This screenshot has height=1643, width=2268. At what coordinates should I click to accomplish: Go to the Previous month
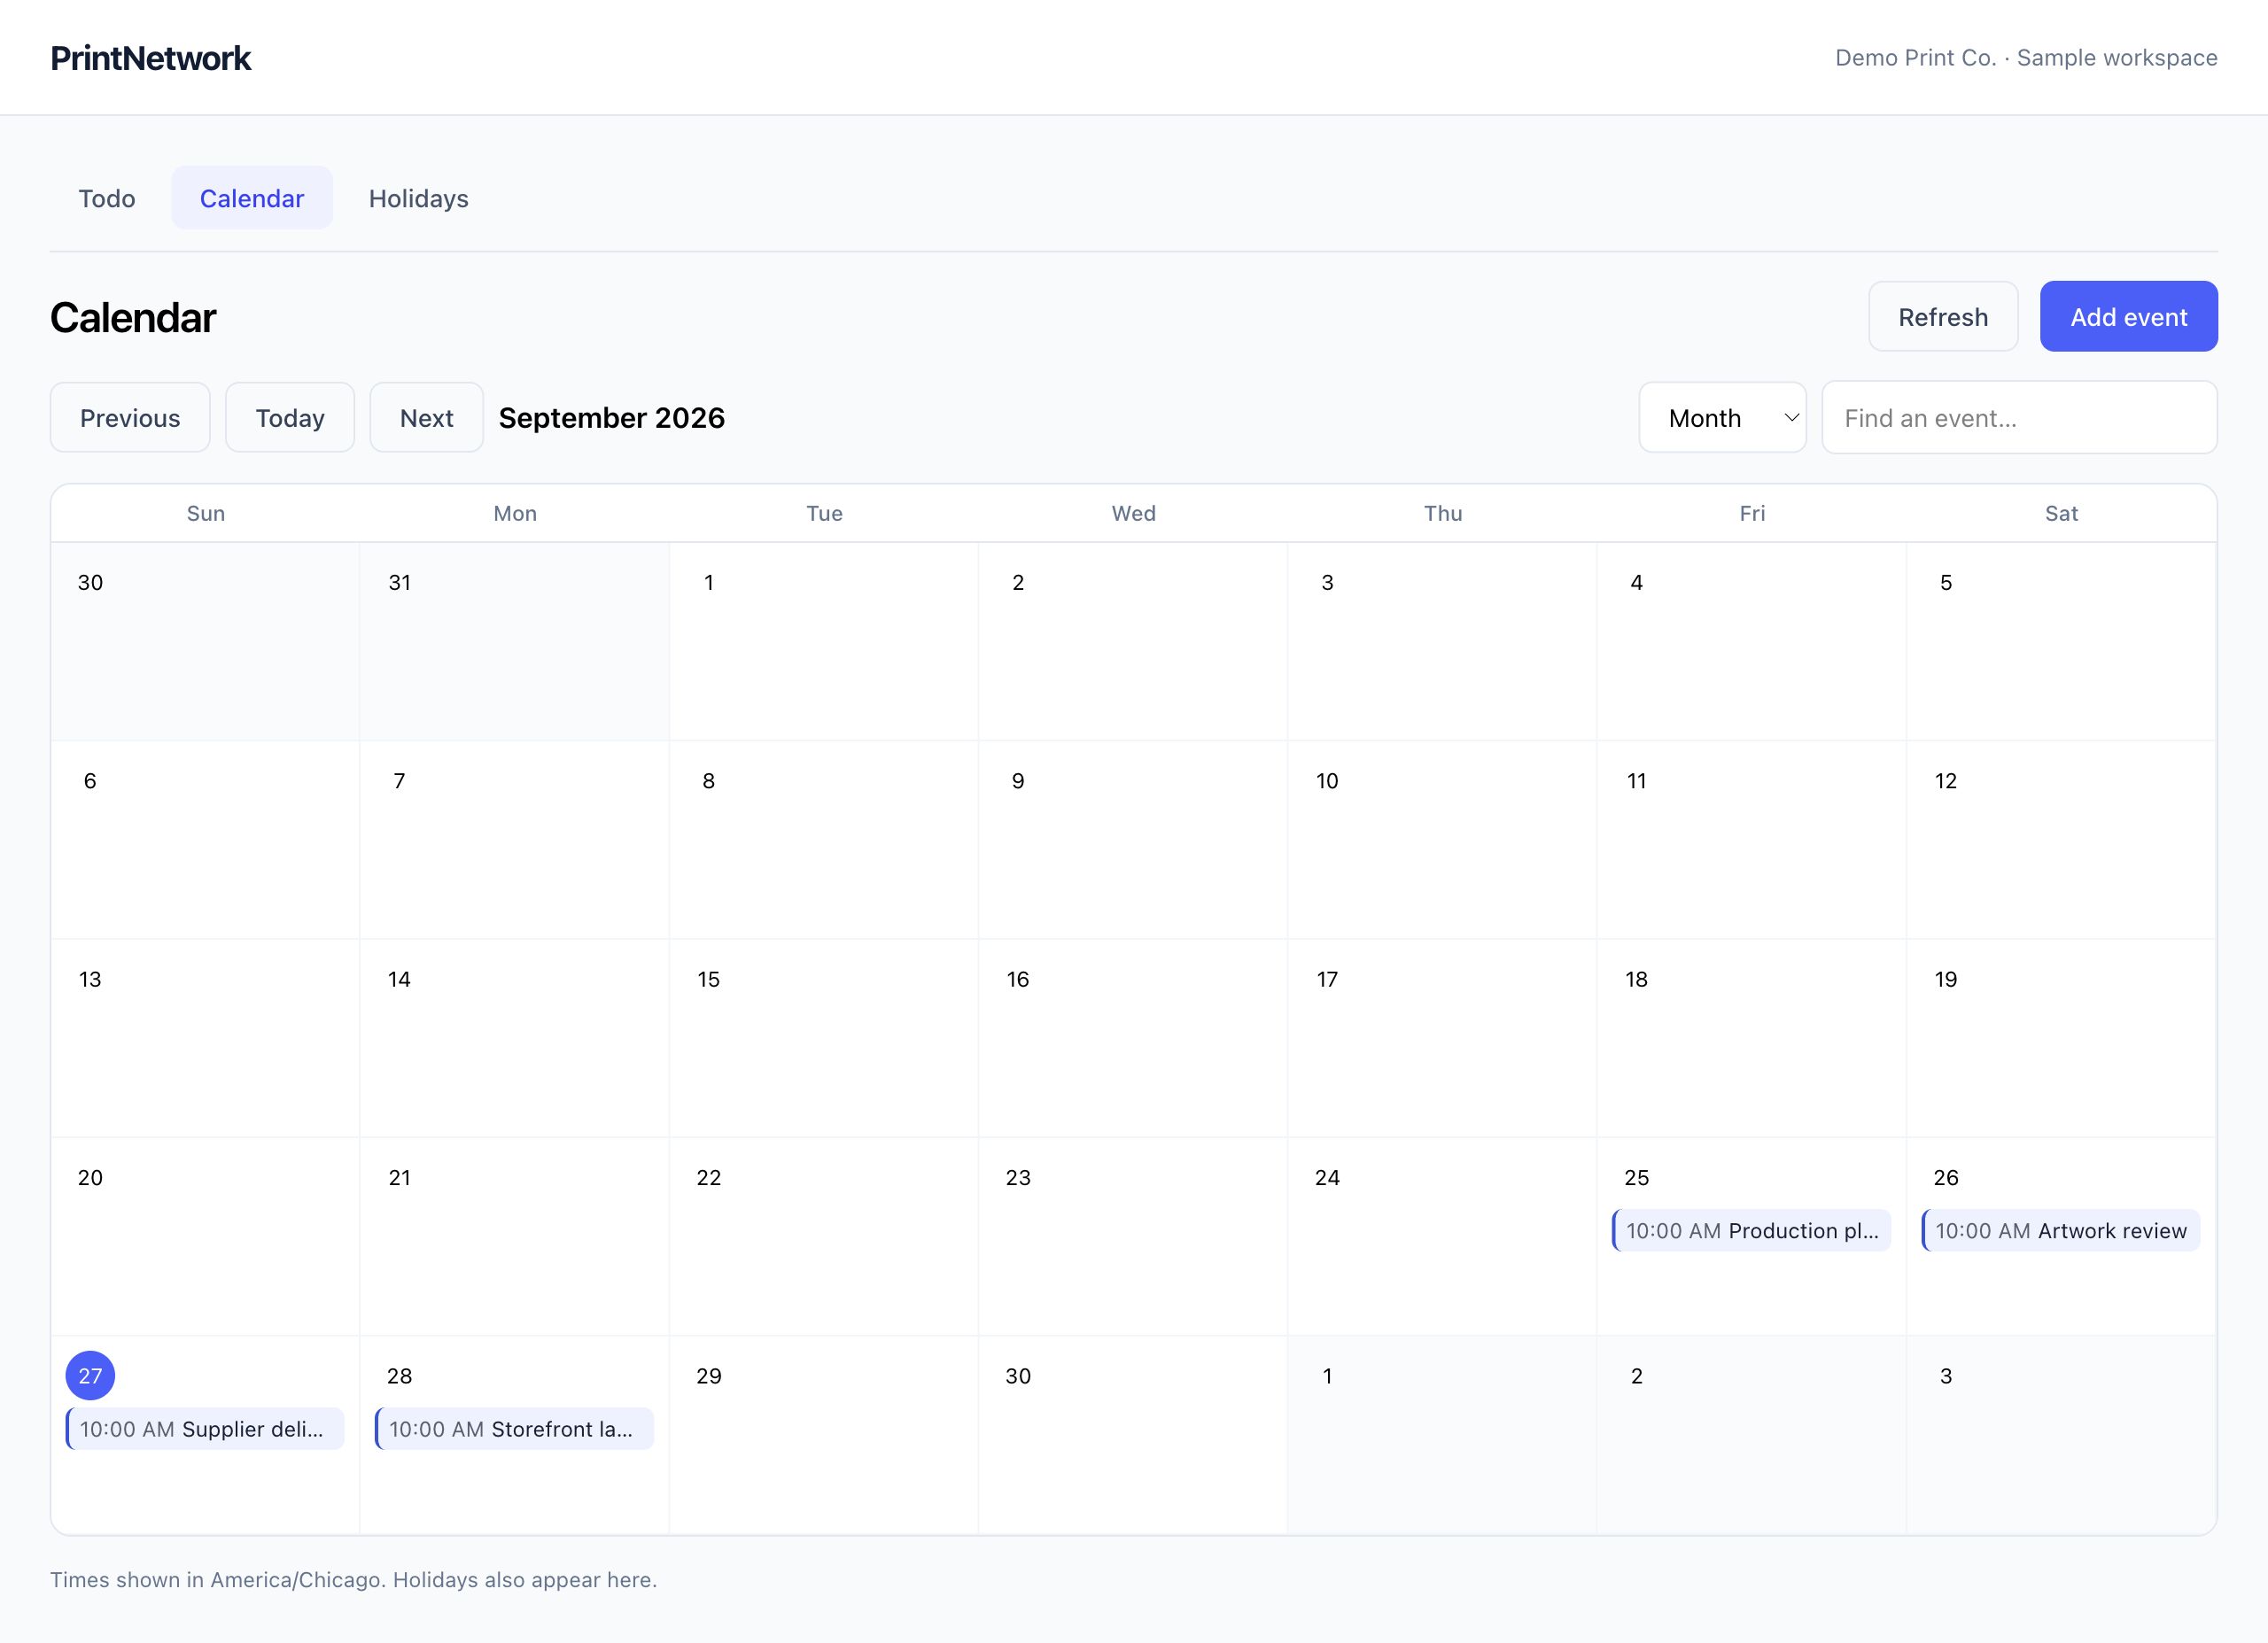click(x=130, y=418)
